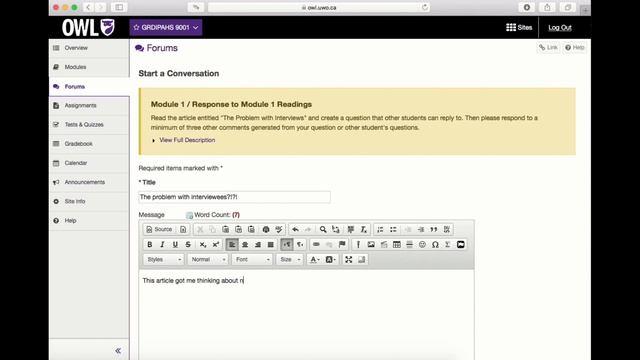Viewport: 640px width, 360px height.
Task: Open the Size dropdown
Action: point(289,260)
